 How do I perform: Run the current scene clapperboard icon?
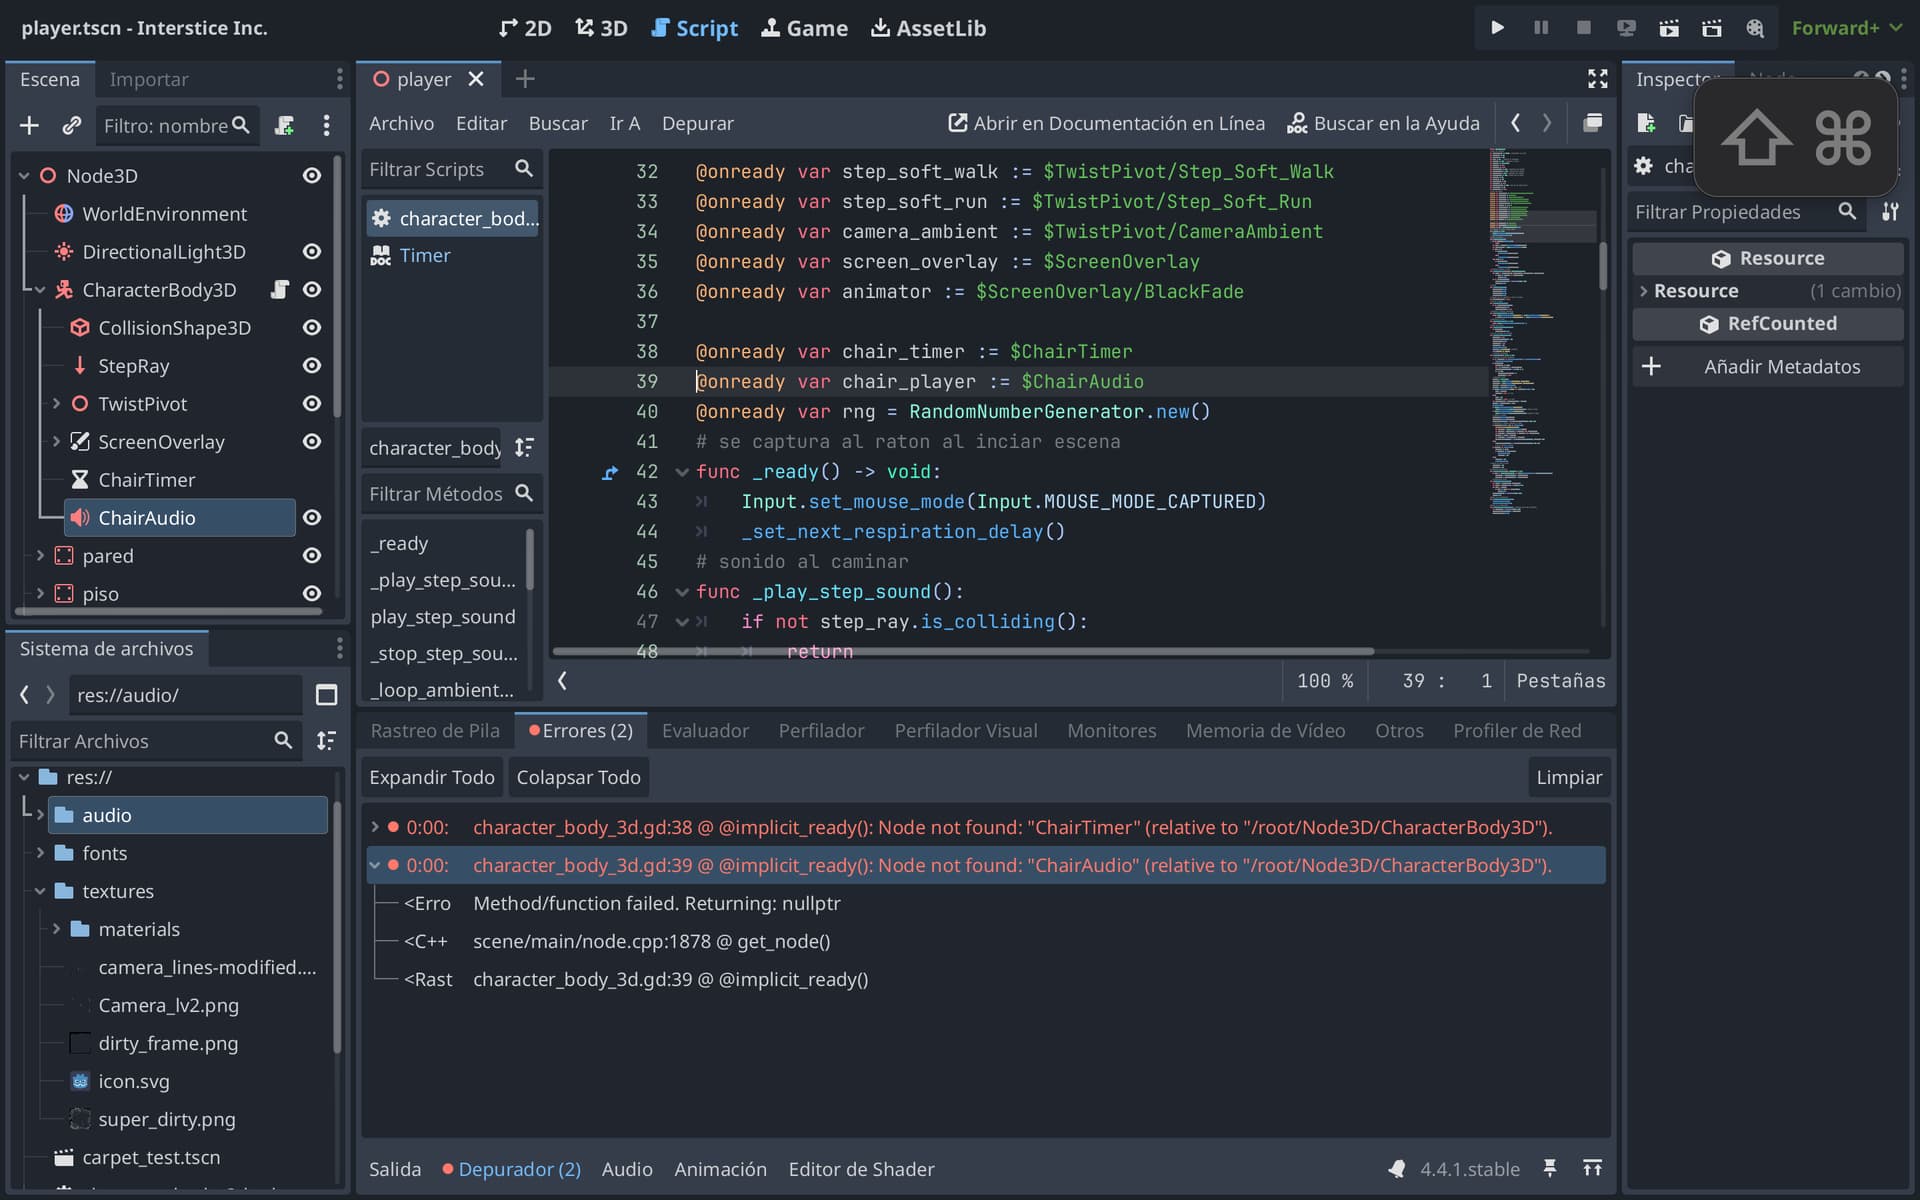click(x=1669, y=28)
